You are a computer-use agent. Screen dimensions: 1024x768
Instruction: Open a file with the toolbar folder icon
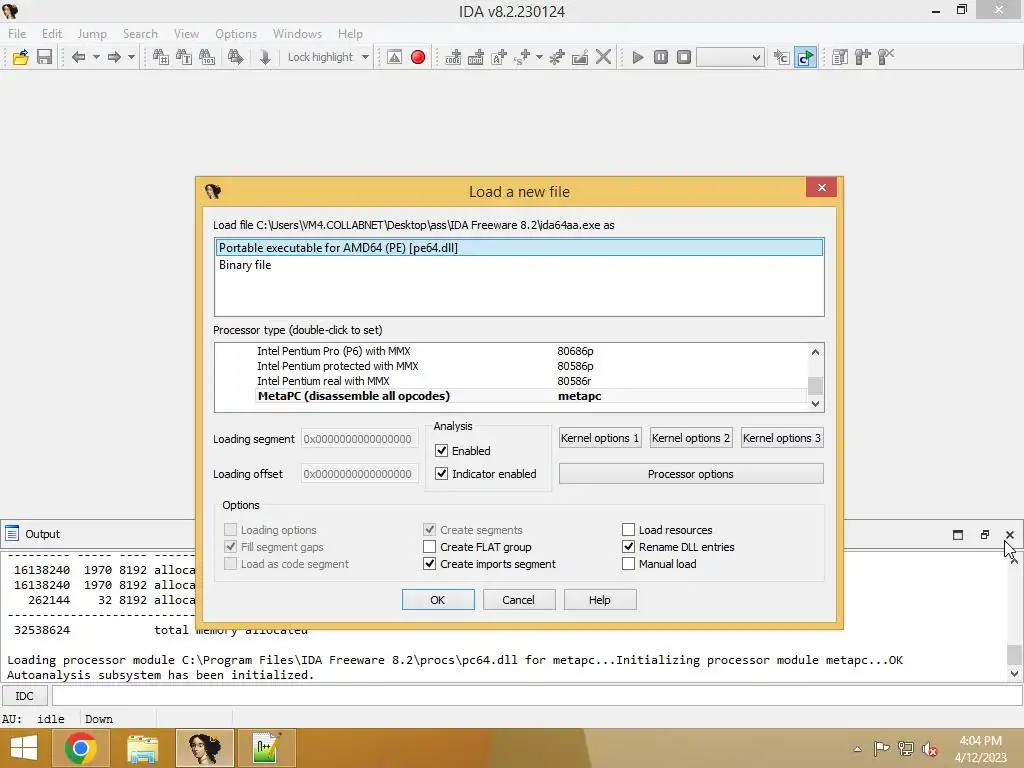coord(20,57)
